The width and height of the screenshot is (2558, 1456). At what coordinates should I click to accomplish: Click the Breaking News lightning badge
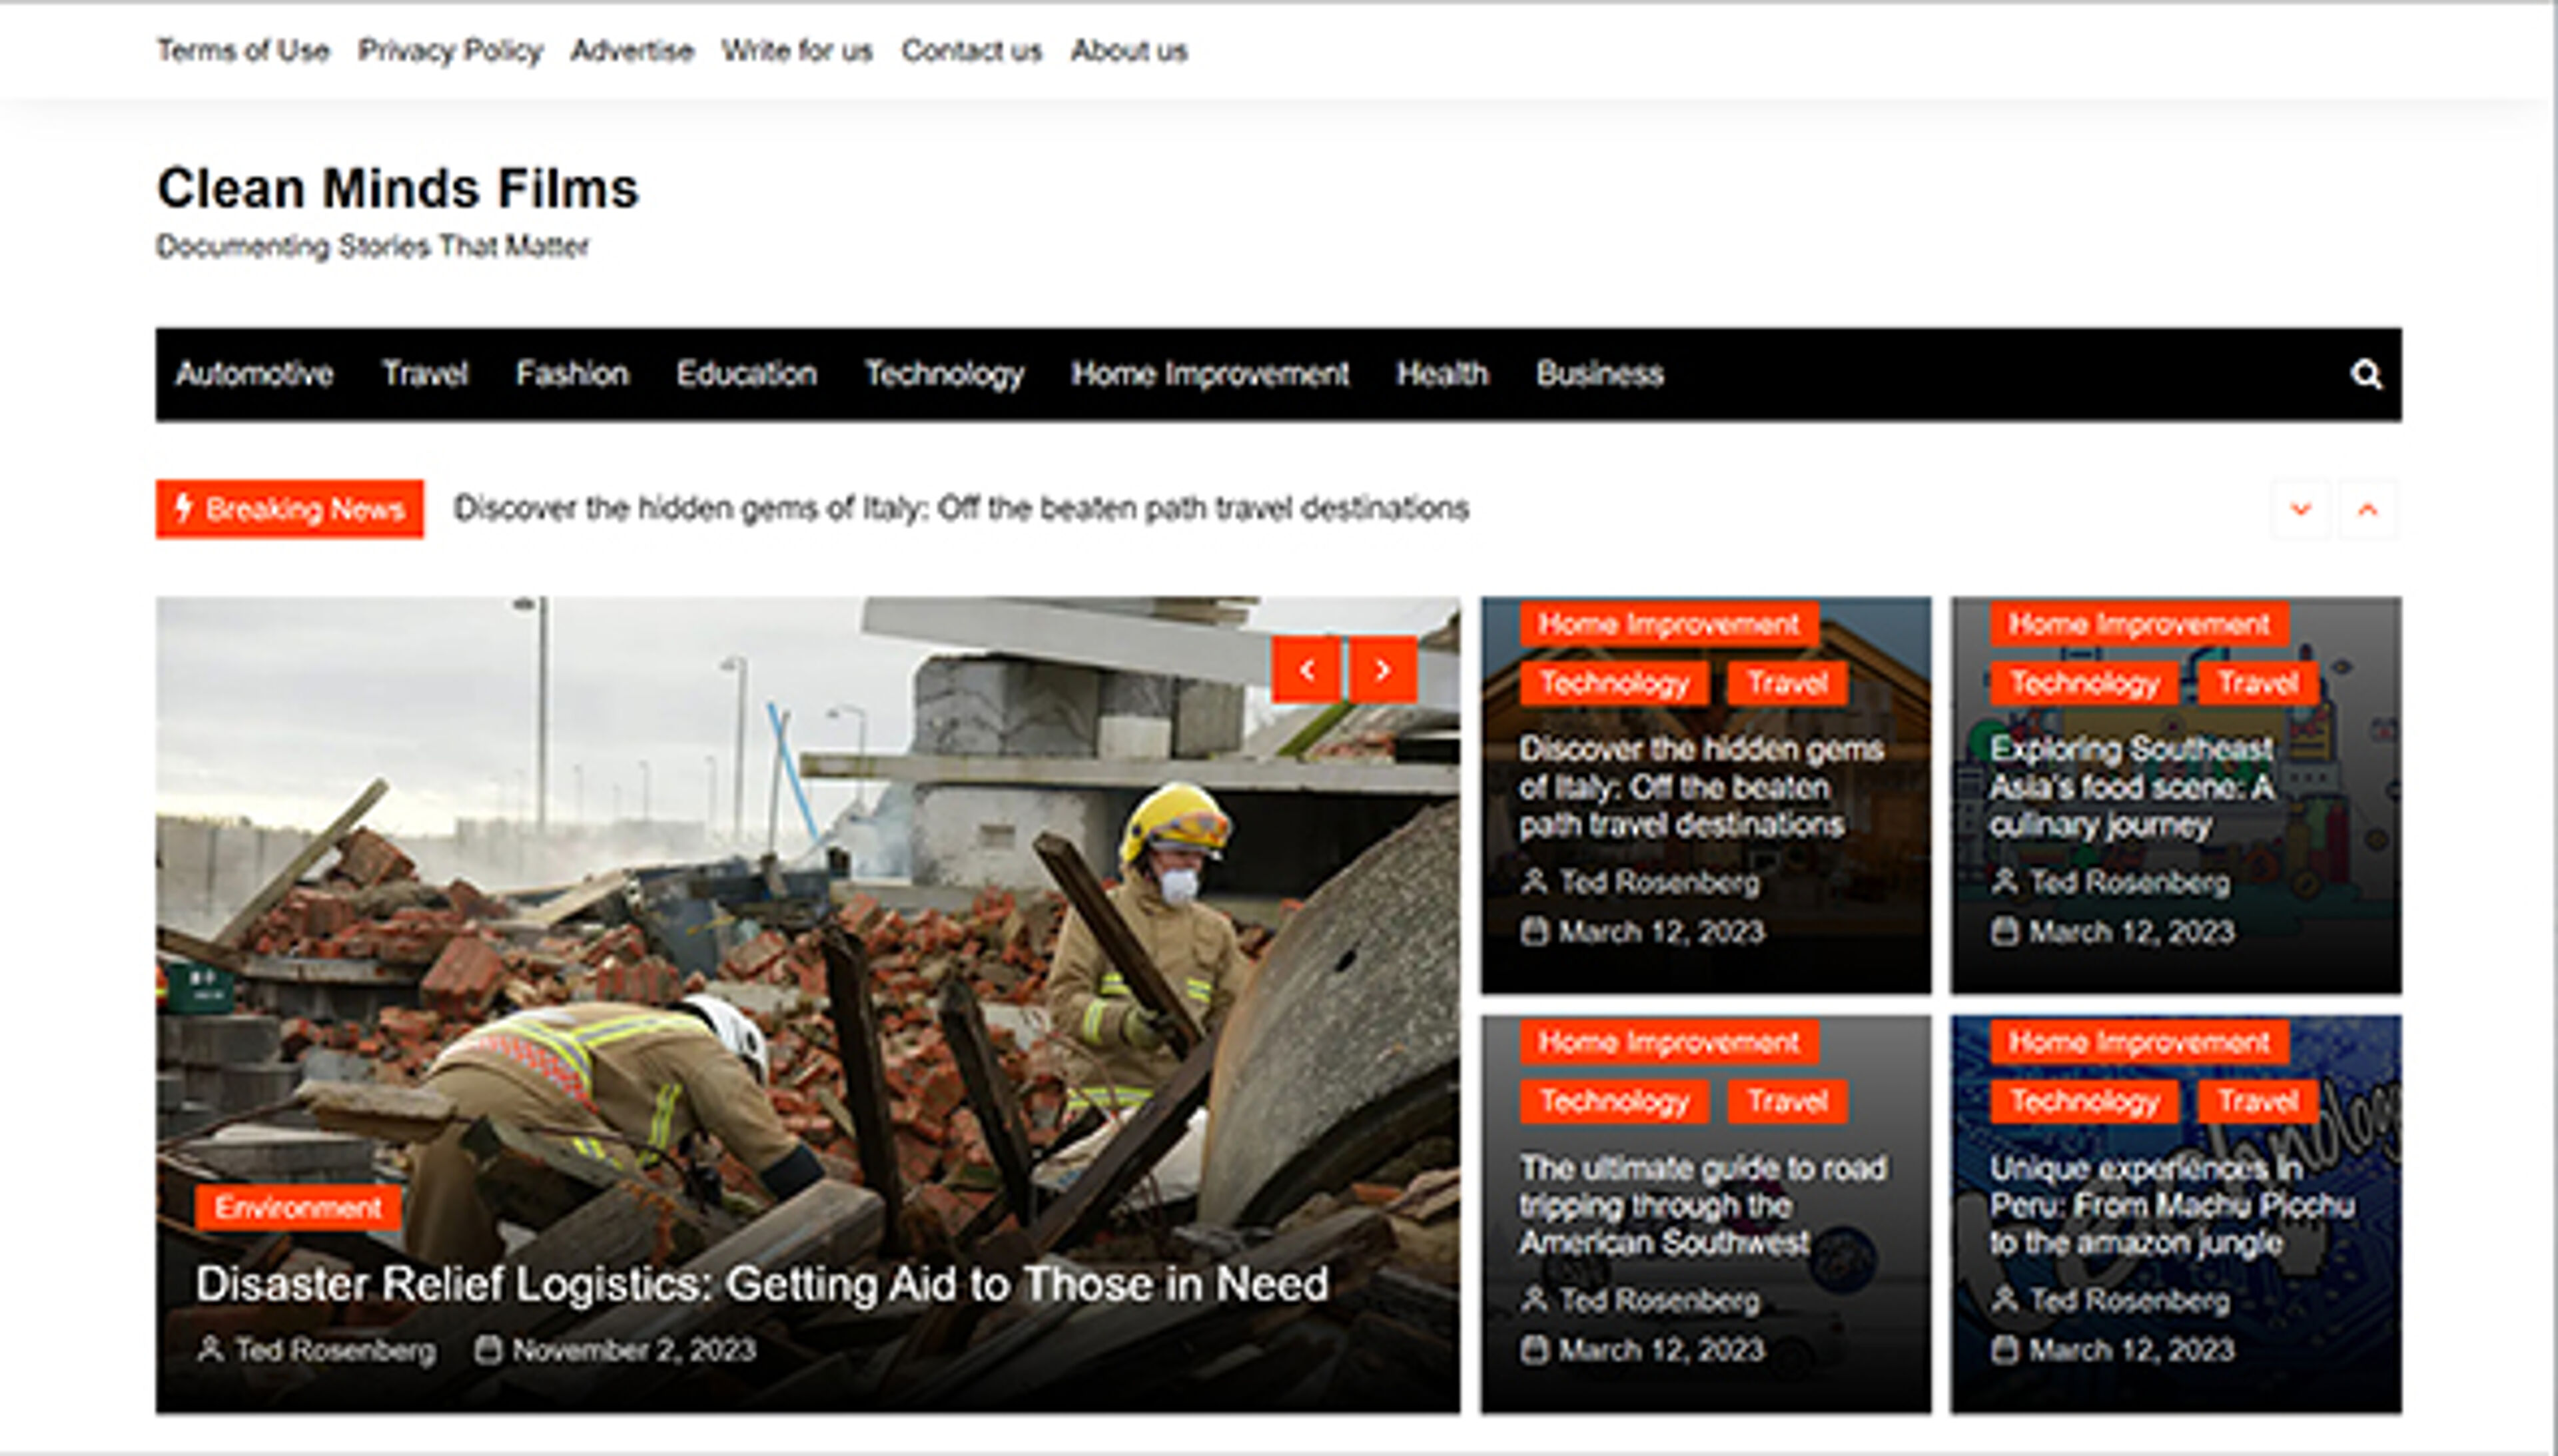(x=289, y=509)
